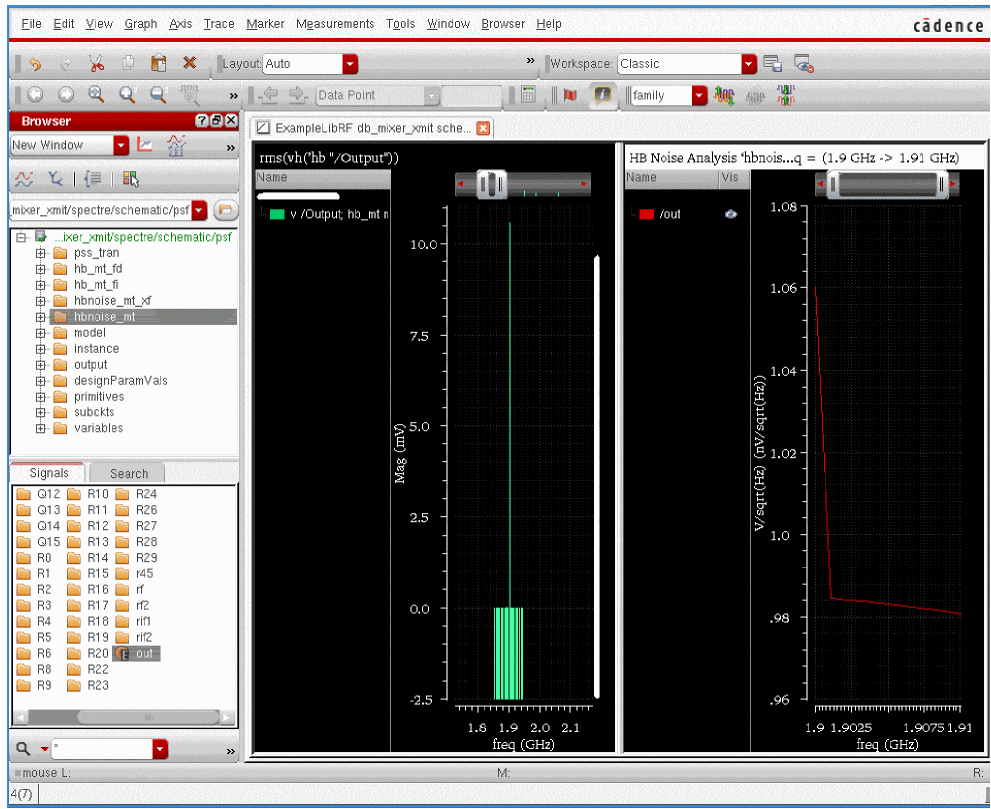This screenshot has height=809, width=991.
Task: Open the calculator tool icon
Action: tap(529, 95)
